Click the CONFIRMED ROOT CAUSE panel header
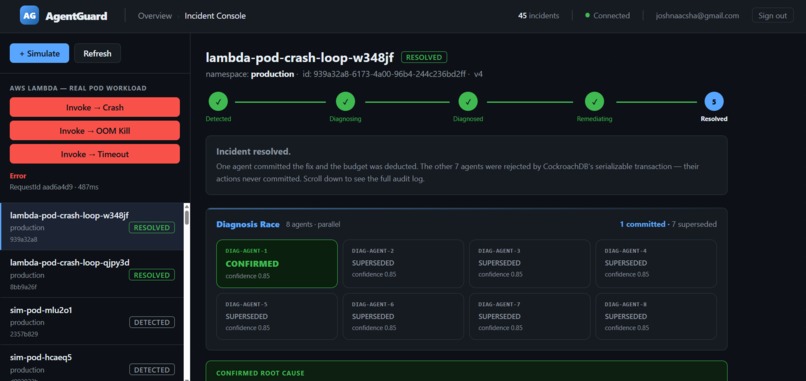 click(260, 373)
